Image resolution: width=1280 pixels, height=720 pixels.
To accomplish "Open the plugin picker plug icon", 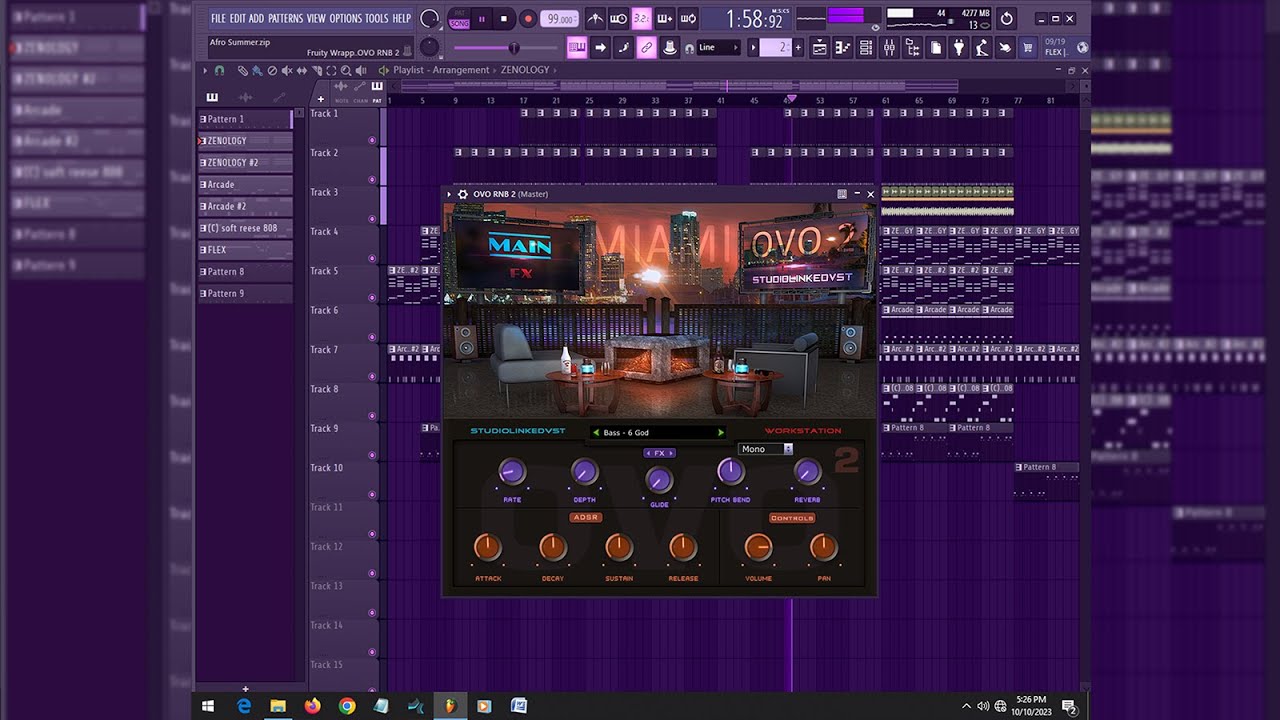I will (x=959, y=47).
